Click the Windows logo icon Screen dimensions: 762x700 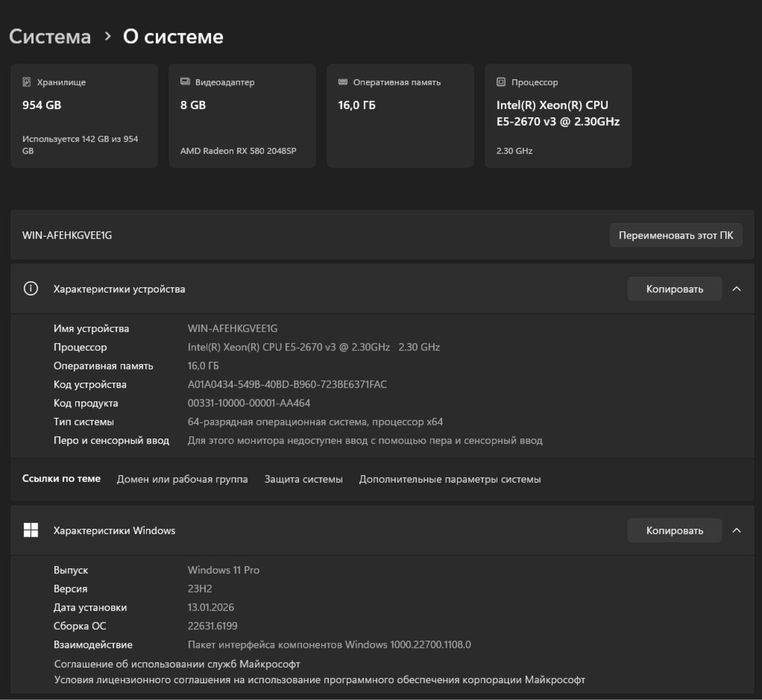click(x=31, y=530)
